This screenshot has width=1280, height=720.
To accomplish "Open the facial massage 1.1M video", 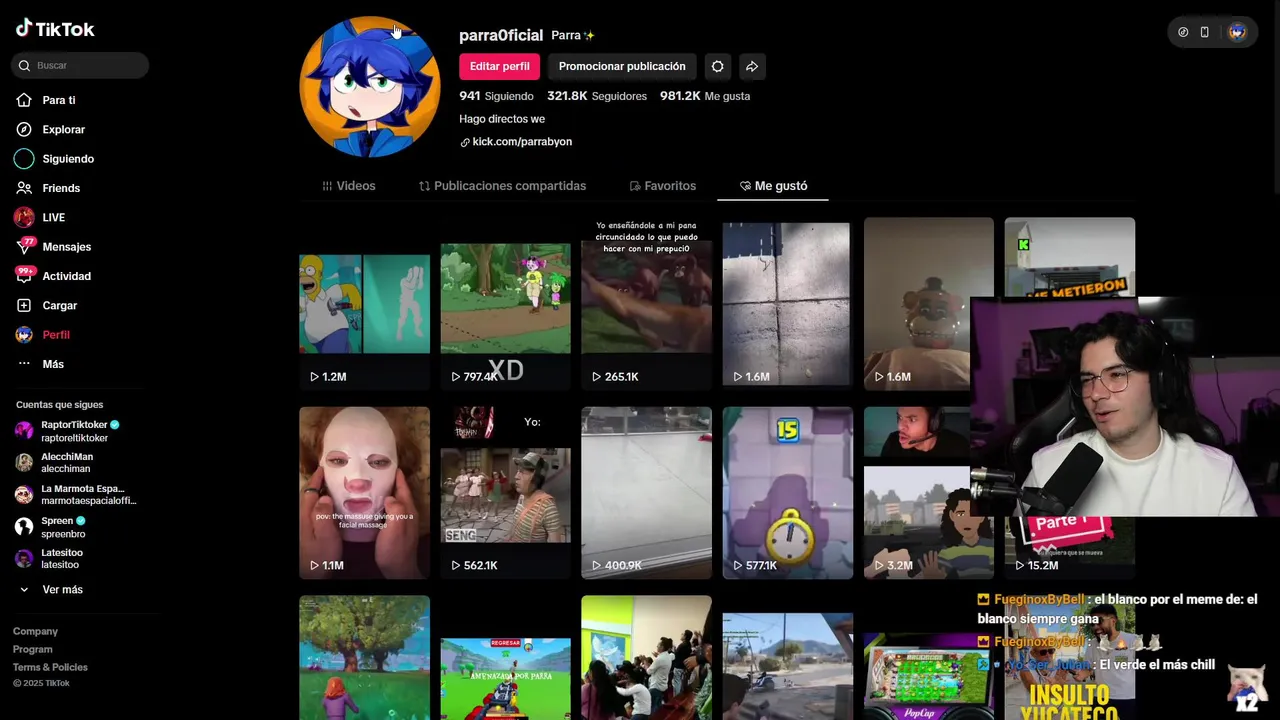I will (x=364, y=493).
